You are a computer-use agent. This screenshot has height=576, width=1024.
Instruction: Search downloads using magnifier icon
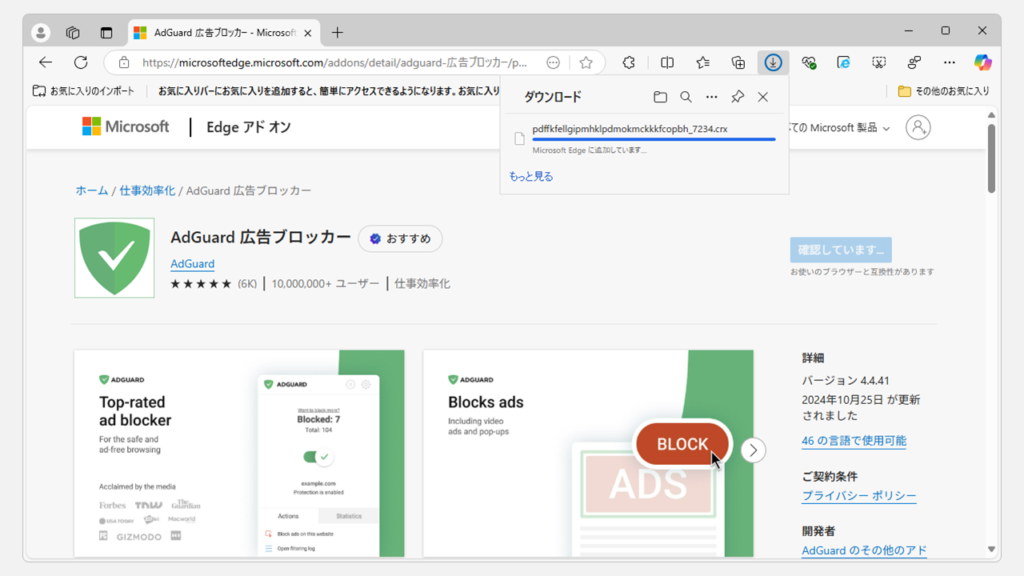686,97
